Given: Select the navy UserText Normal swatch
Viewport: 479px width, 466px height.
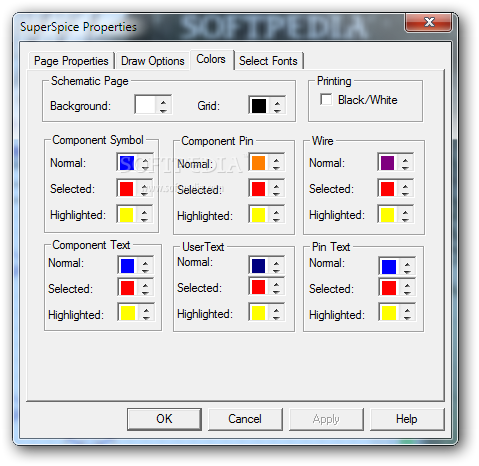Looking at the screenshot, I should (x=258, y=266).
